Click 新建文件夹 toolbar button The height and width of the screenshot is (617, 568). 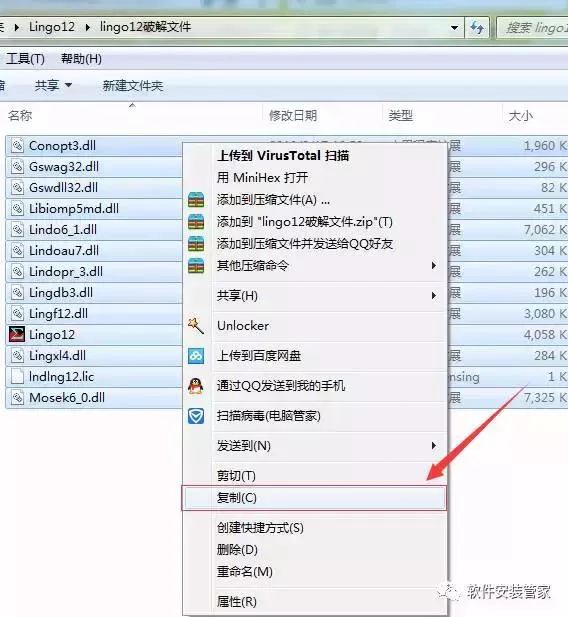click(x=133, y=85)
